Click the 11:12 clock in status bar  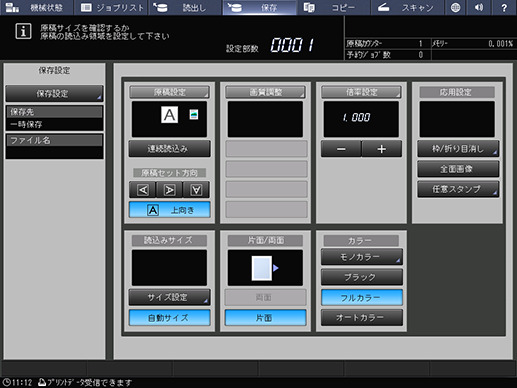[17, 382]
